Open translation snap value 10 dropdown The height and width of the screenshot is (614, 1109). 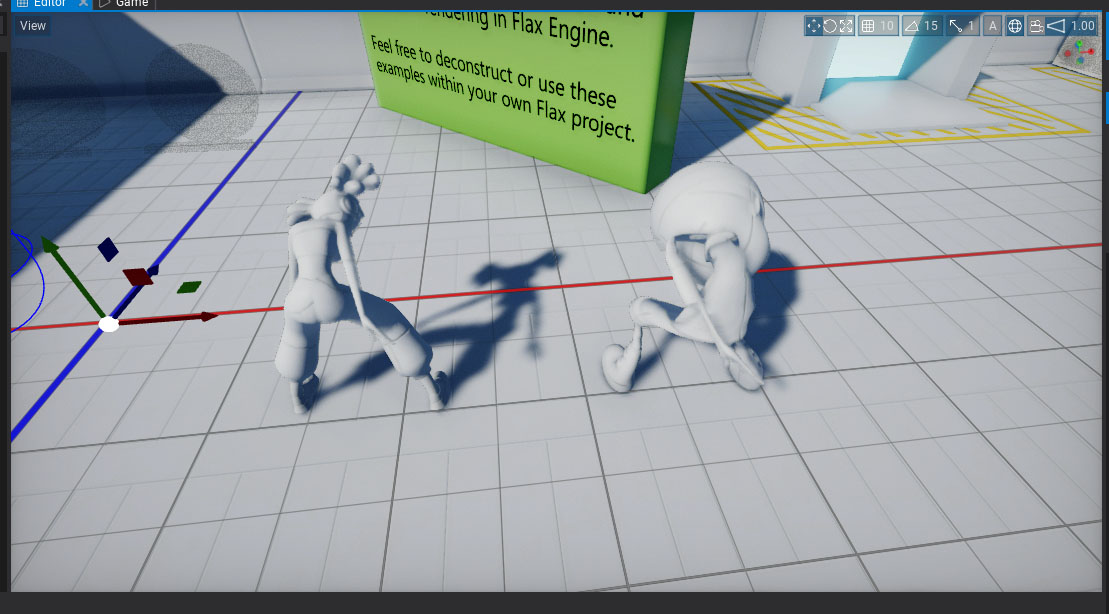coord(887,26)
